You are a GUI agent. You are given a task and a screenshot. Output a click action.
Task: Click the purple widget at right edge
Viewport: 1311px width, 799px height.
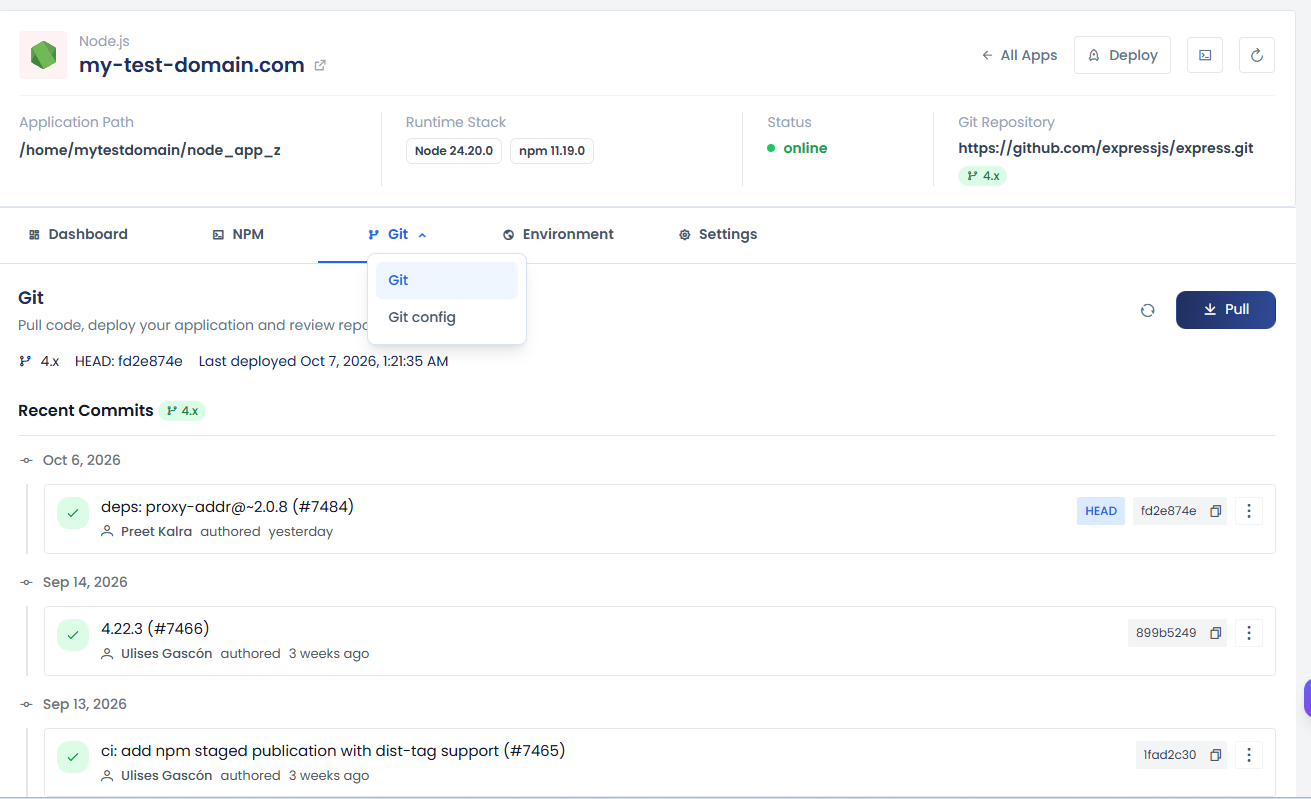pos(1307,699)
